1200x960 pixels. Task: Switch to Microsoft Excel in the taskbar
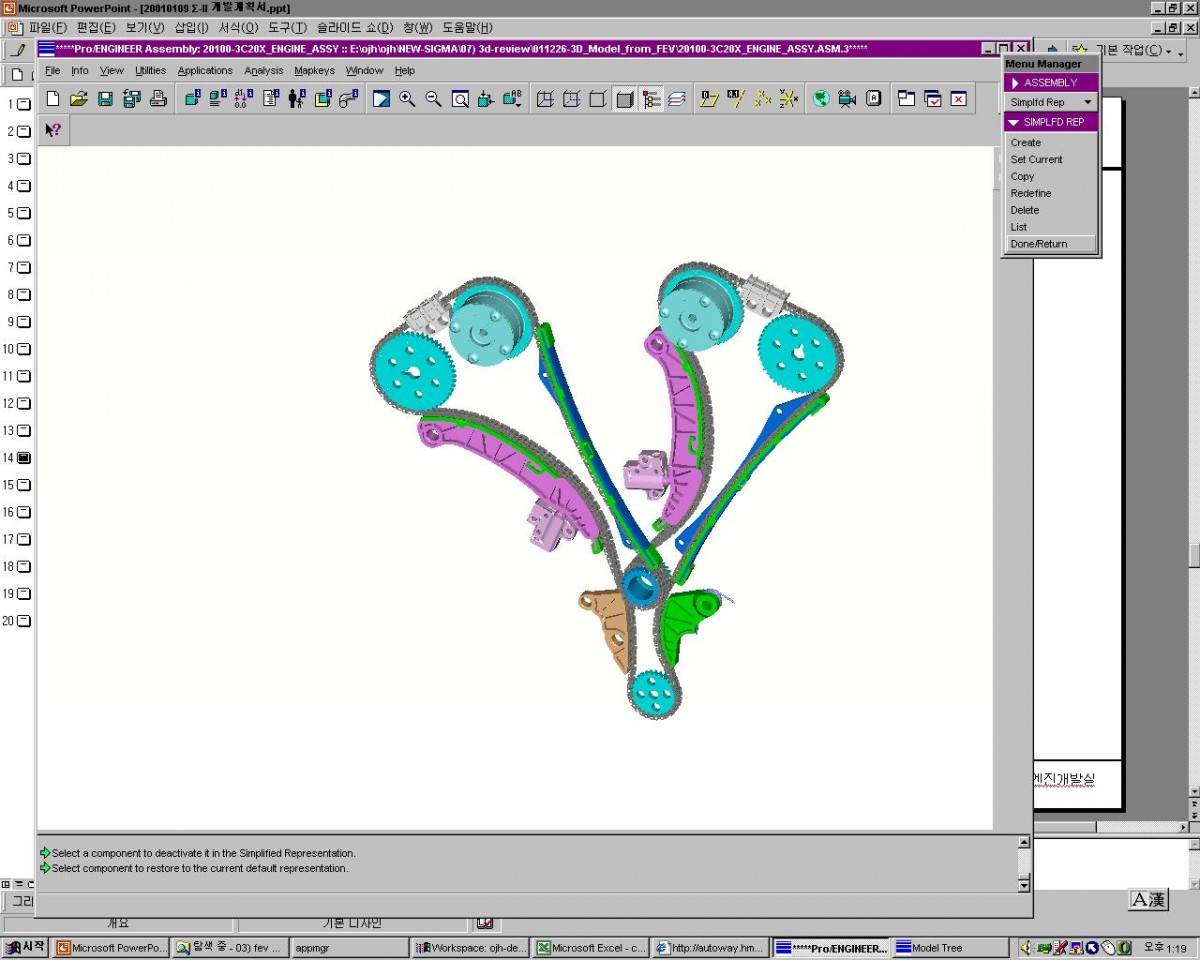click(x=590, y=948)
